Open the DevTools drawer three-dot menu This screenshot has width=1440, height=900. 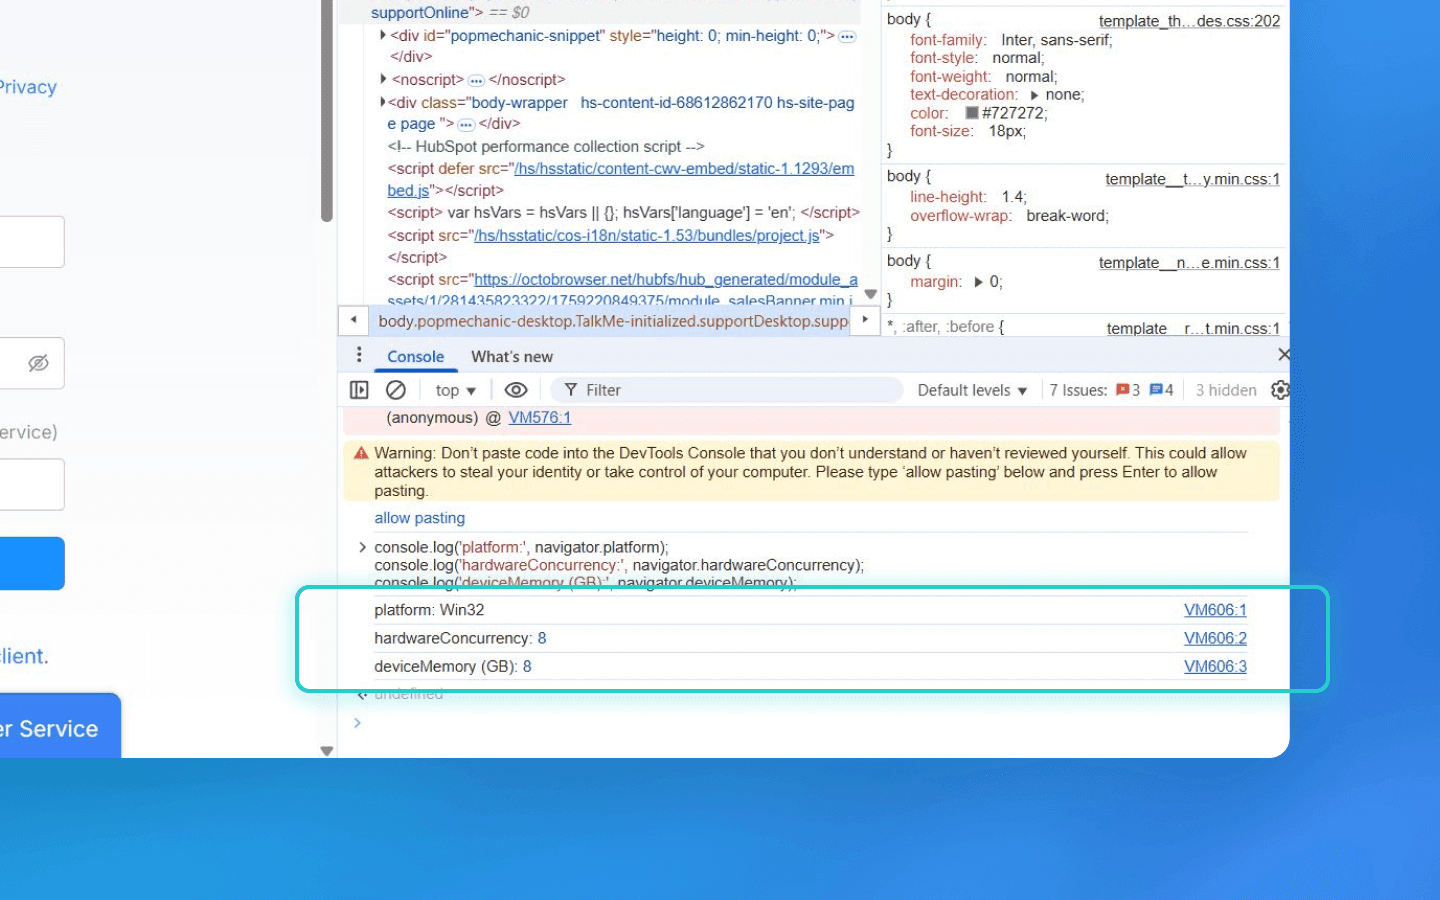359,355
